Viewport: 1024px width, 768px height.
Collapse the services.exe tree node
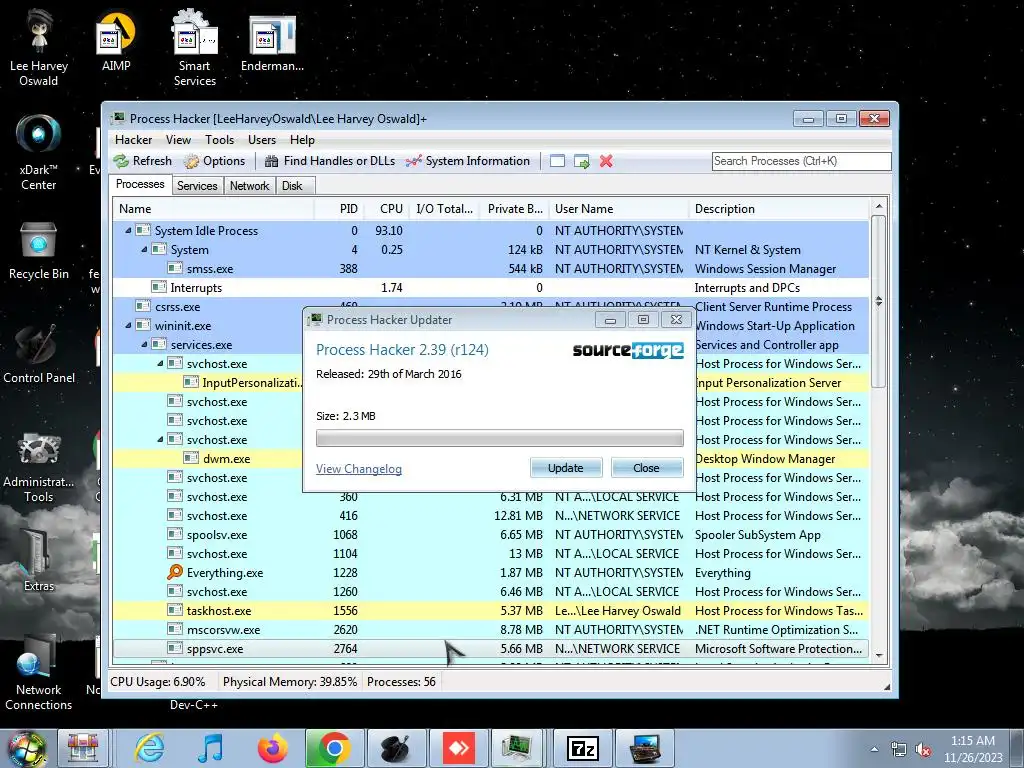click(x=144, y=344)
